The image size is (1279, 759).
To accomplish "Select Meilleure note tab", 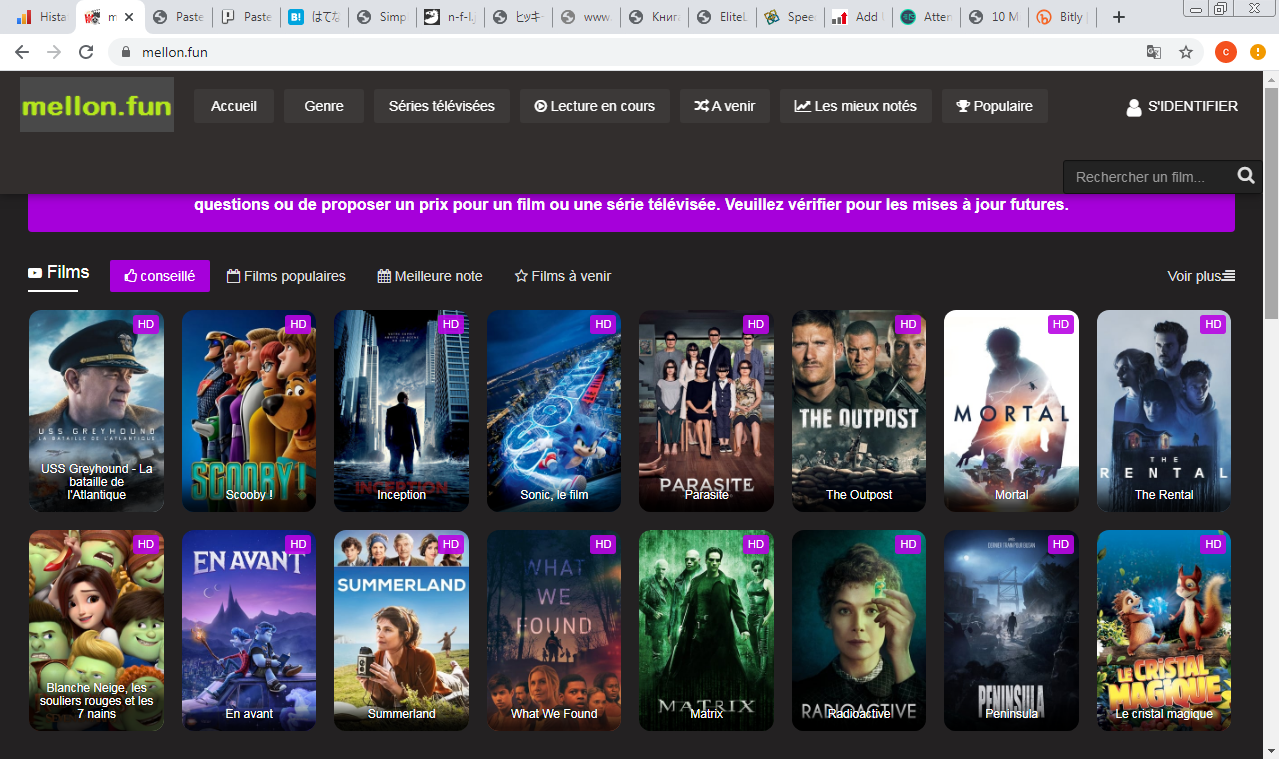I will coord(430,276).
